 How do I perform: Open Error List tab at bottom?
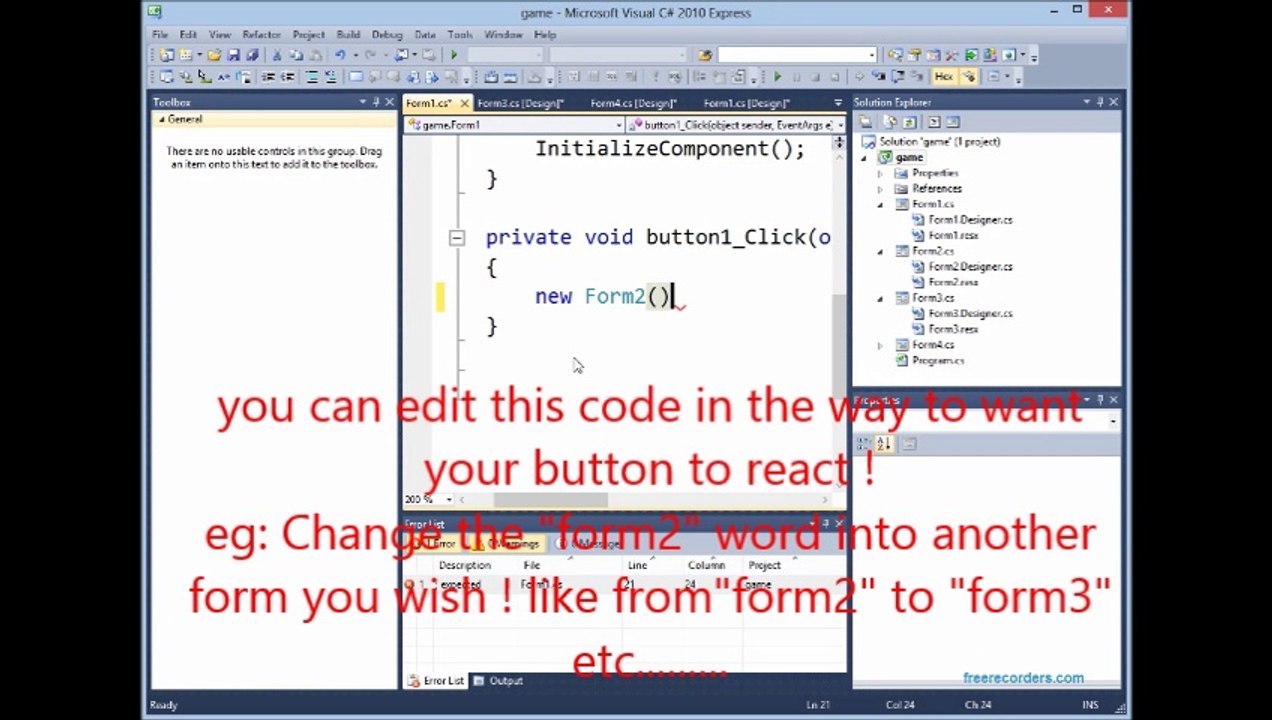pos(436,681)
